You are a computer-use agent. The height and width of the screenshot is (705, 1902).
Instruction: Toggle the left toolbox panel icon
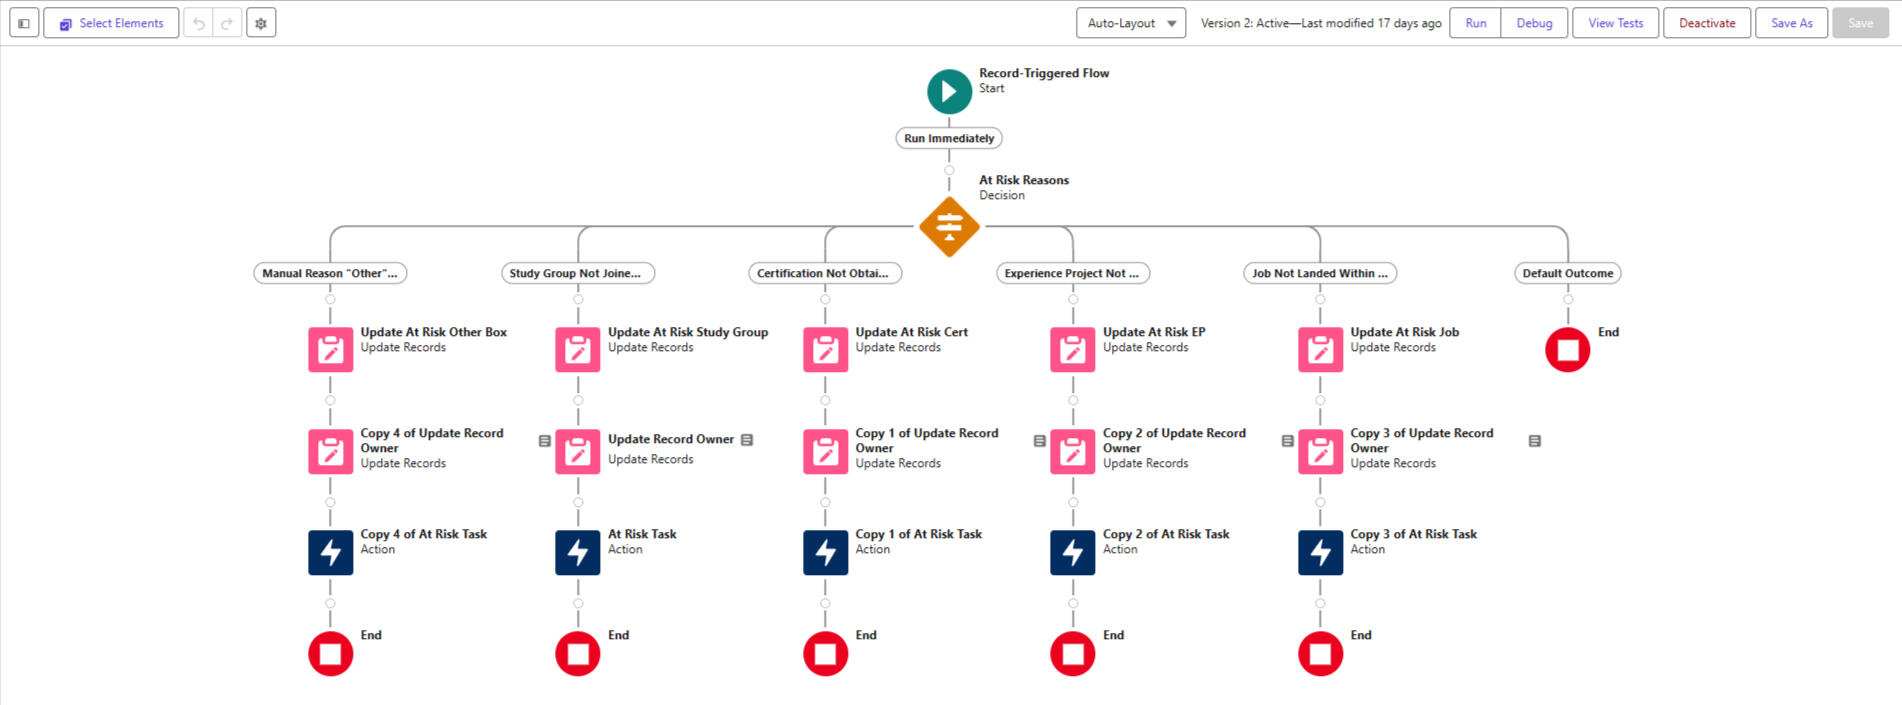[x=24, y=23]
